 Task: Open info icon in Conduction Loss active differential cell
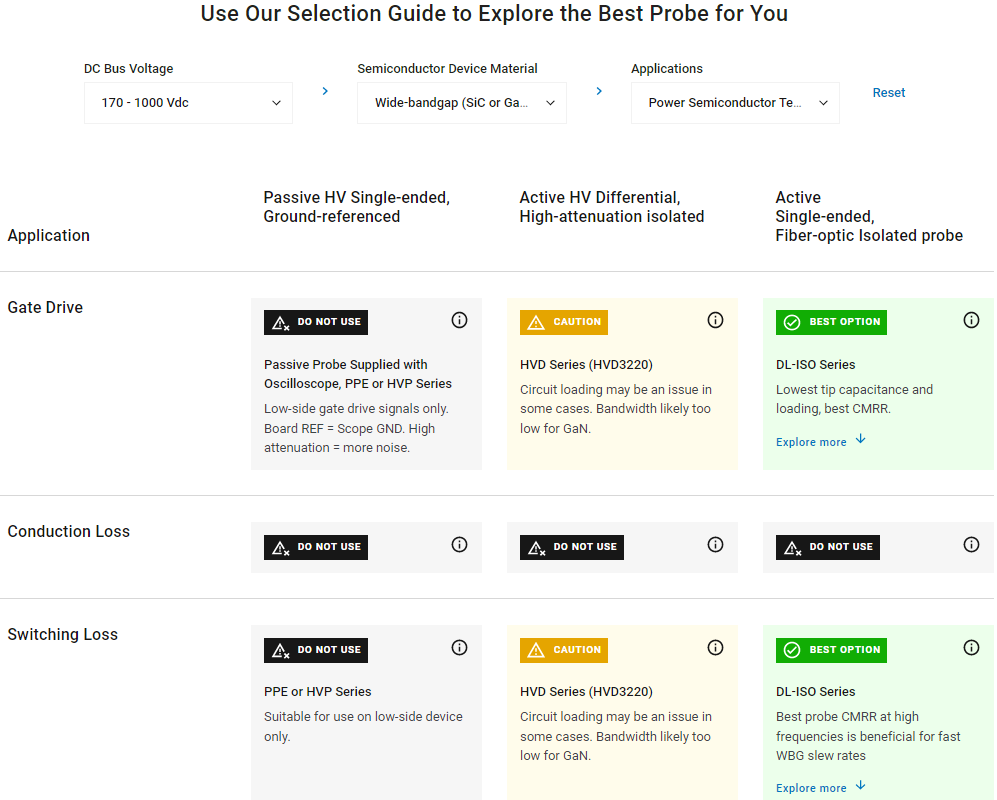pyautogui.click(x=715, y=545)
